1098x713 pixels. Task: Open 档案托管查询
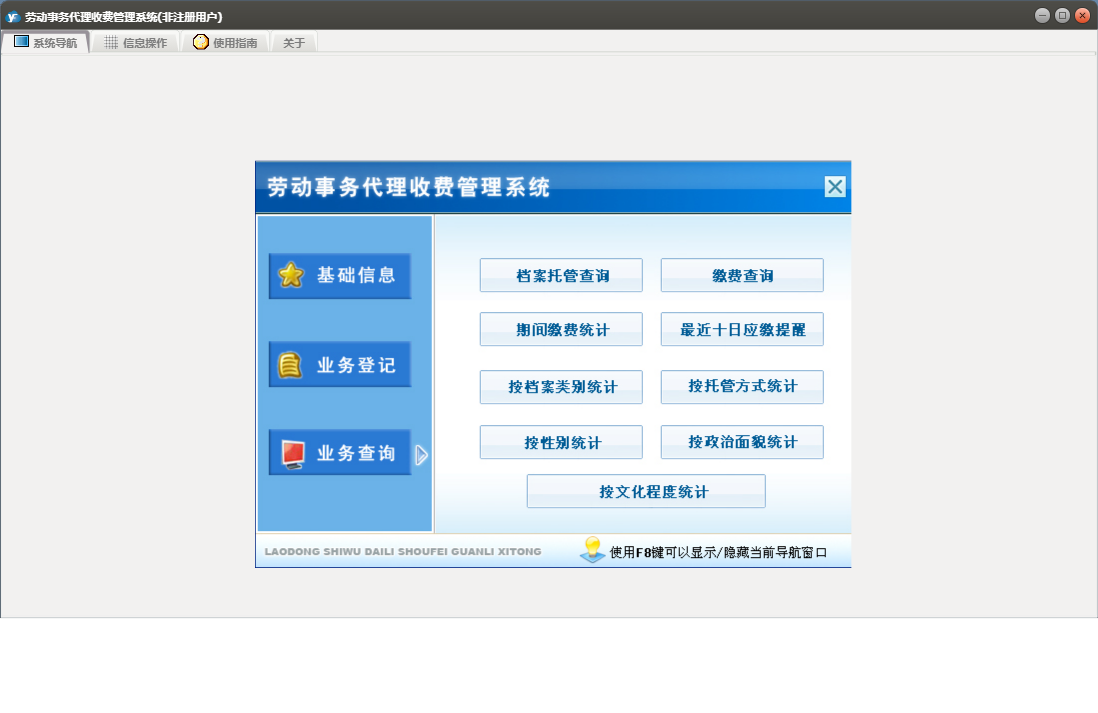click(x=561, y=275)
